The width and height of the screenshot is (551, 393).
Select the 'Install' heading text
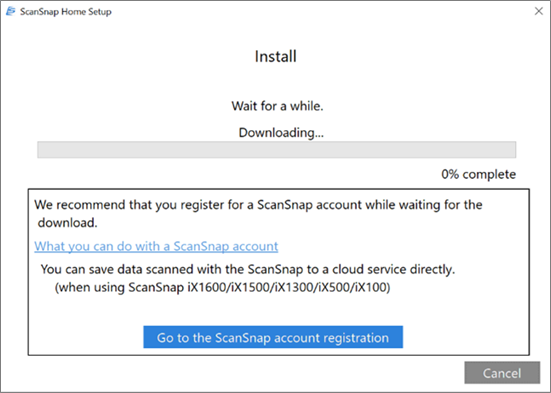[x=276, y=56]
